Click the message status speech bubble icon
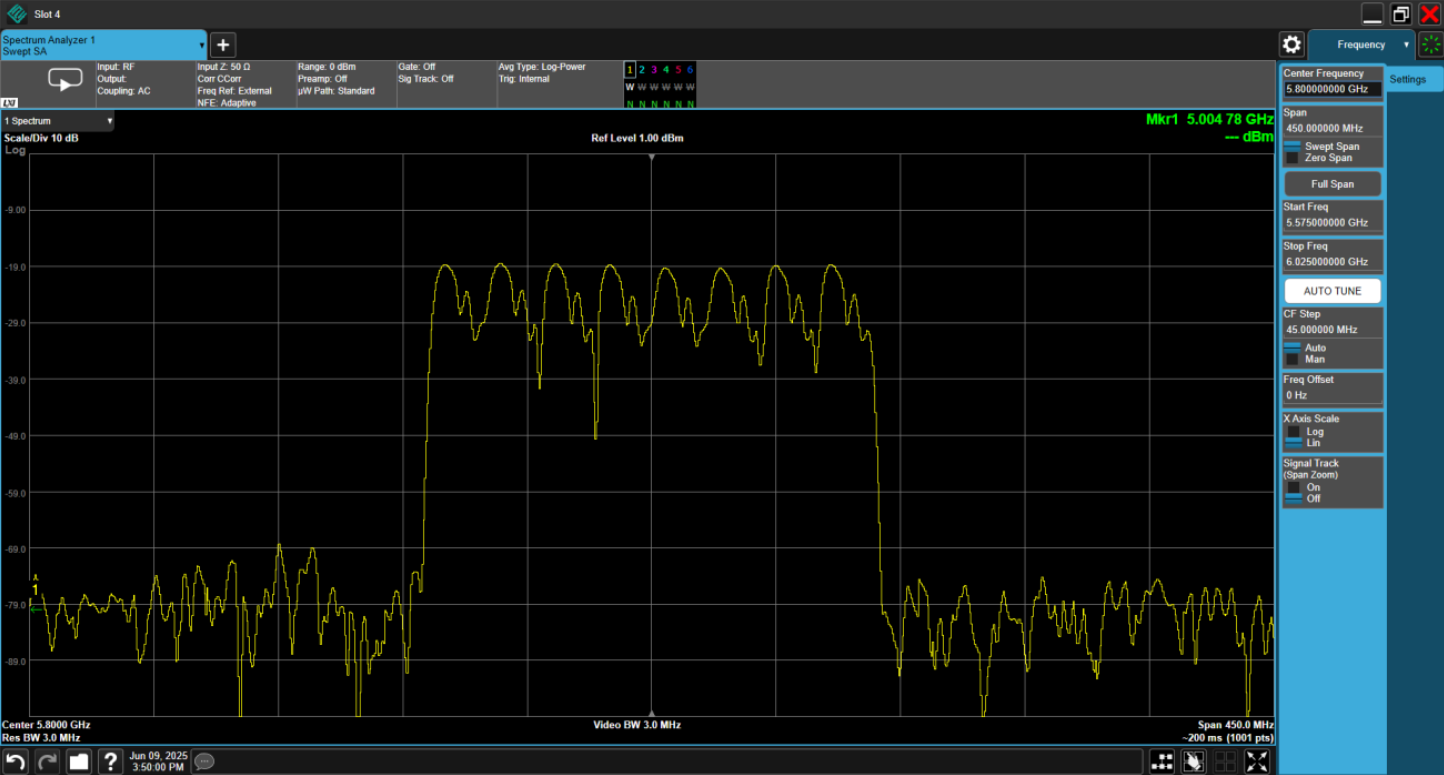 pos(204,762)
